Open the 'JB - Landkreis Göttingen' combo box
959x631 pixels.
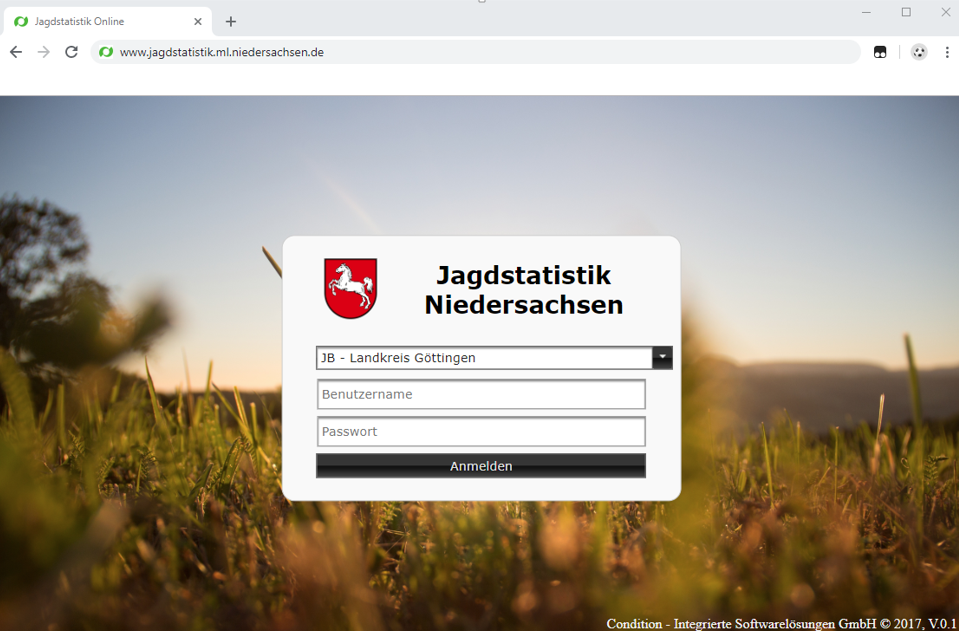(x=484, y=358)
